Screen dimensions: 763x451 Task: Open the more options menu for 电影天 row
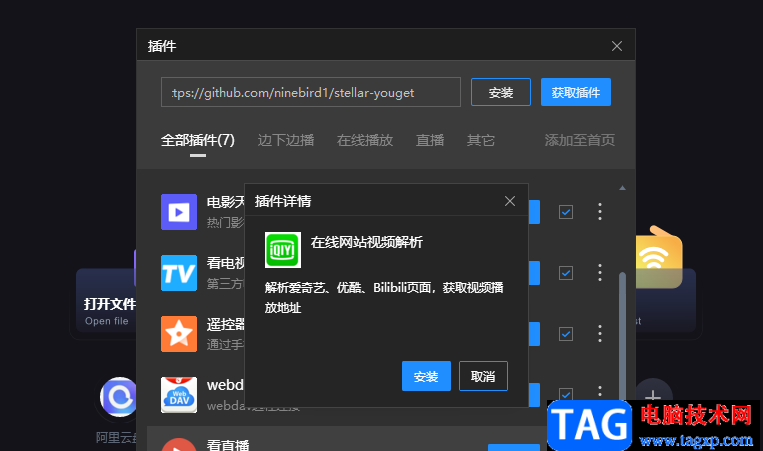pyautogui.click(x=600, y=212)
